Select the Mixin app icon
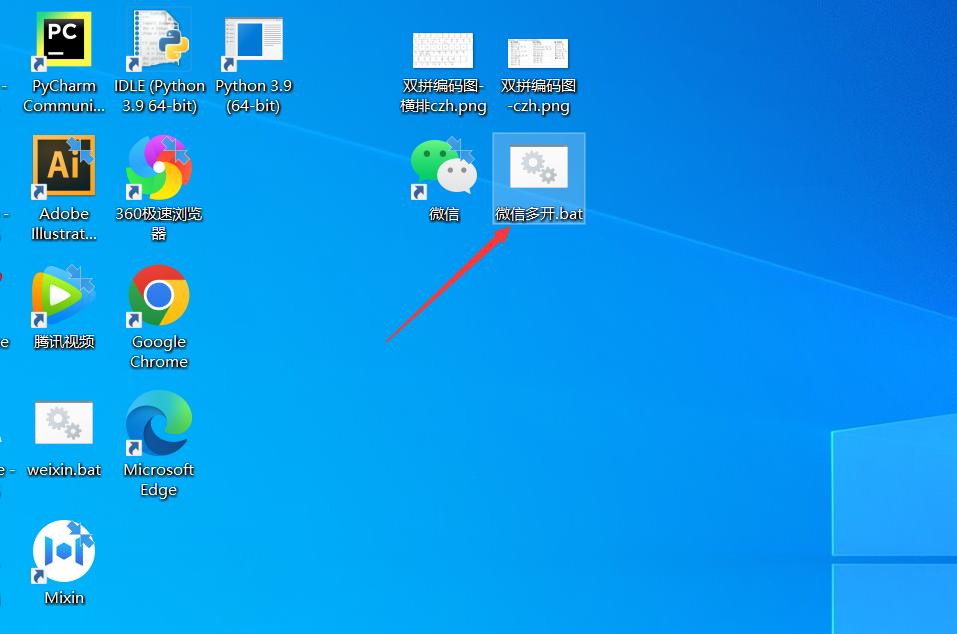The height and width of the screenshot is (634, 957). (63, 551)
